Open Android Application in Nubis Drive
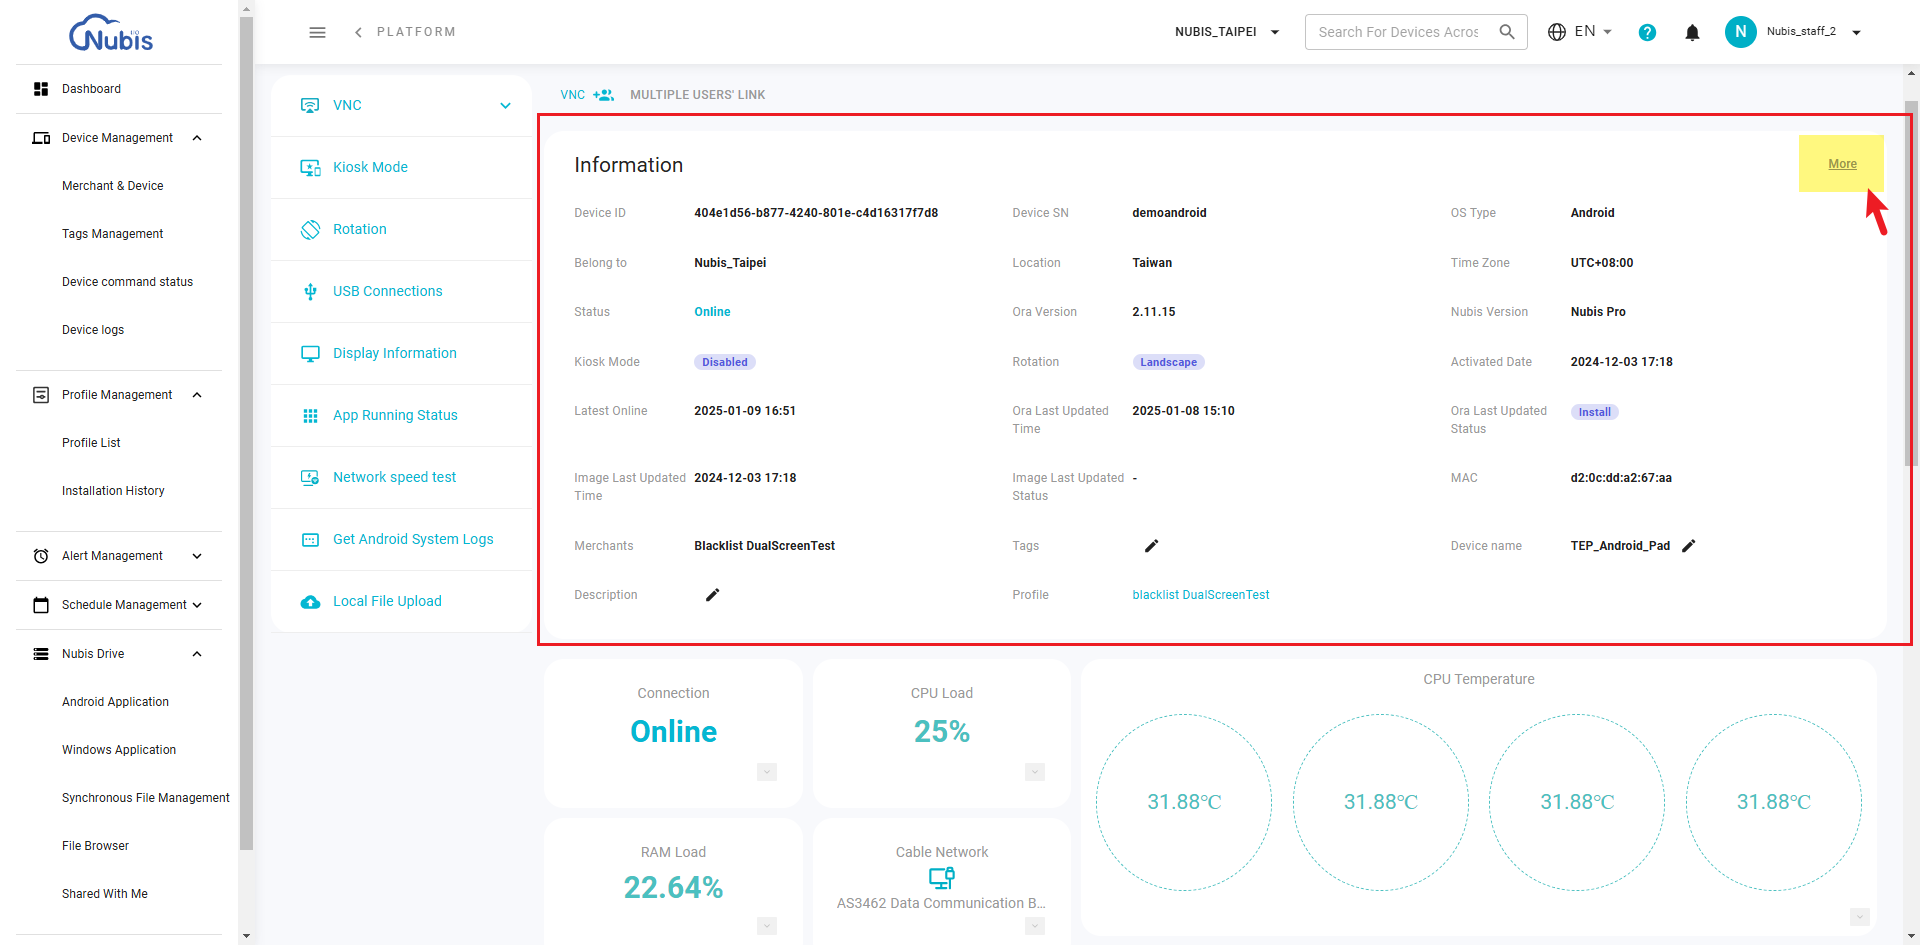 tap(115, 702)
